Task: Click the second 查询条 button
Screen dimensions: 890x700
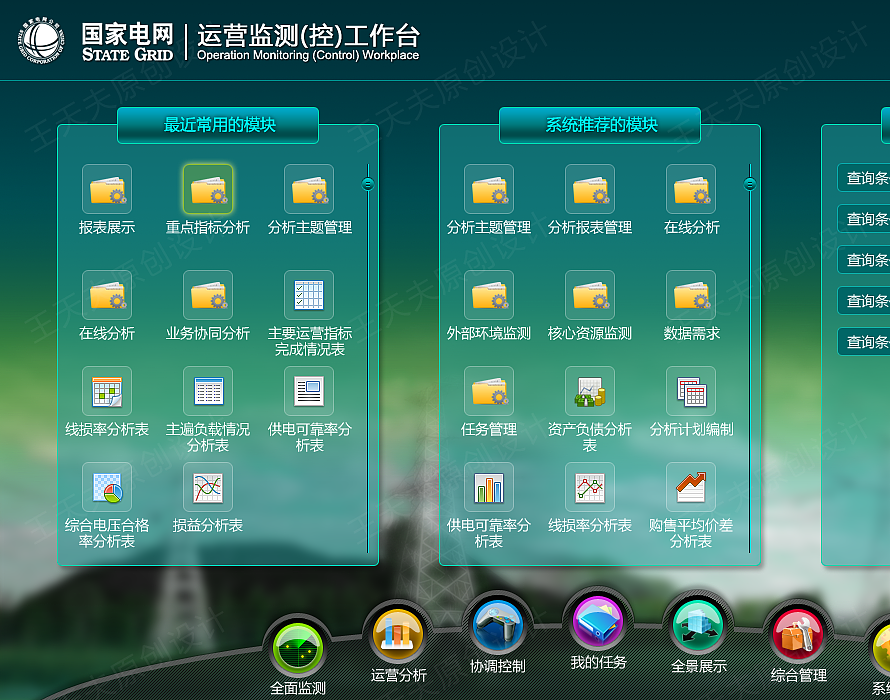Action: 864,219
